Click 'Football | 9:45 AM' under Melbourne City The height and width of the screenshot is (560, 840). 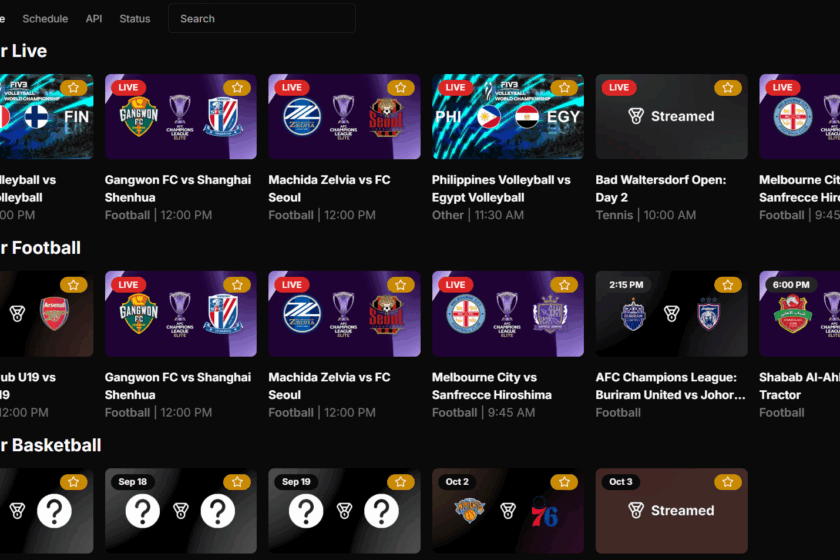tap(483, 412)
